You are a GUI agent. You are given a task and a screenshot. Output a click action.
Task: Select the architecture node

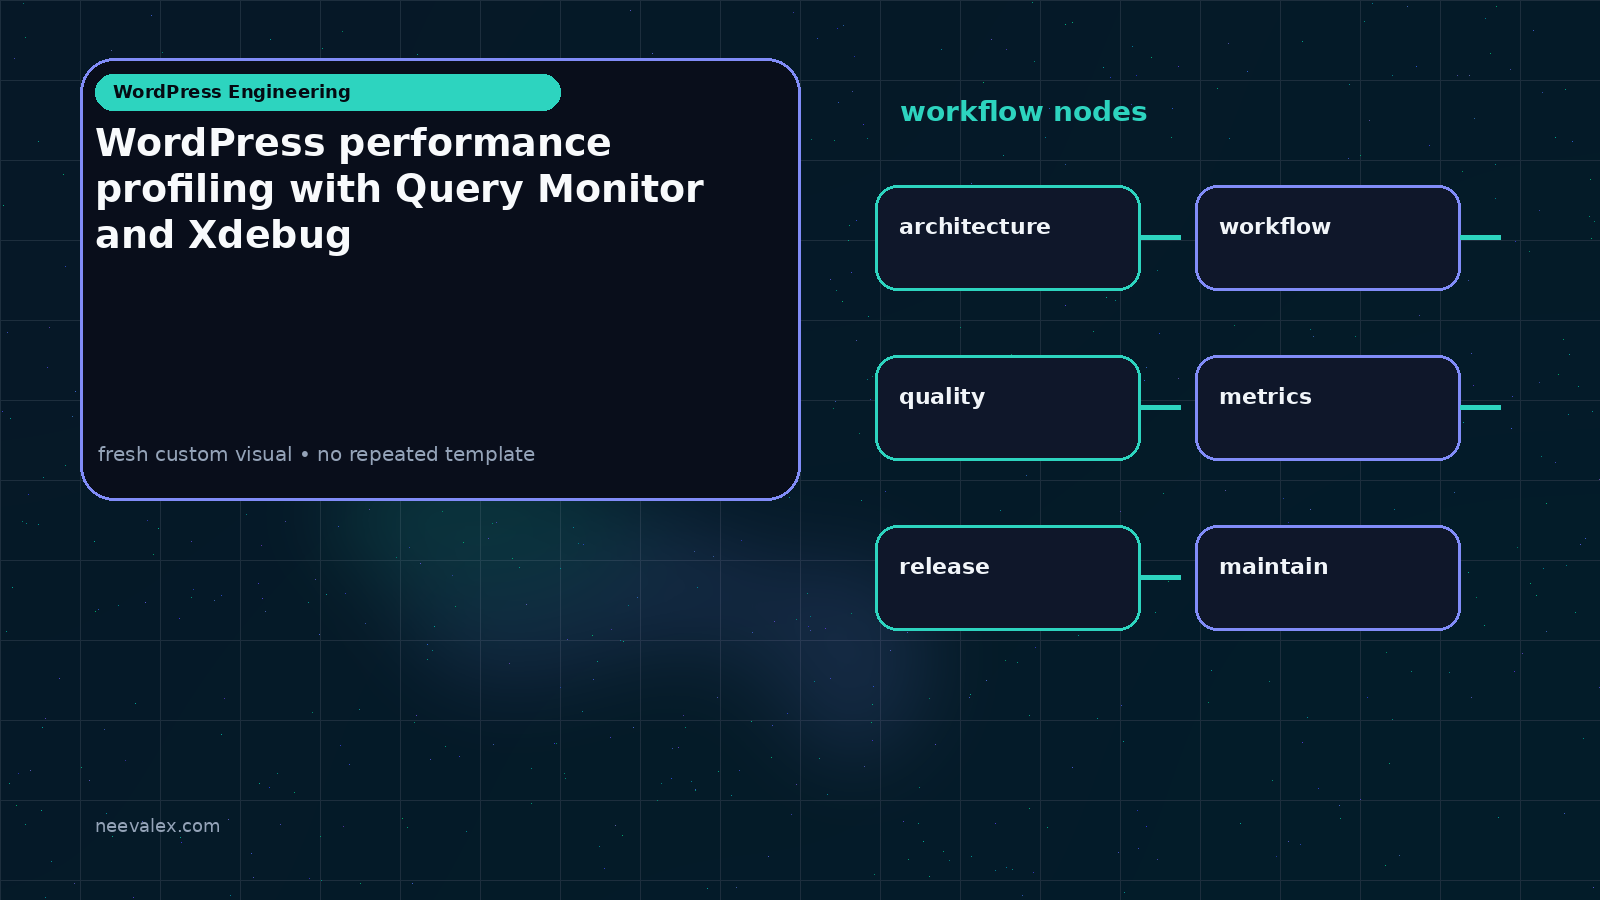tap(1008, 238)
